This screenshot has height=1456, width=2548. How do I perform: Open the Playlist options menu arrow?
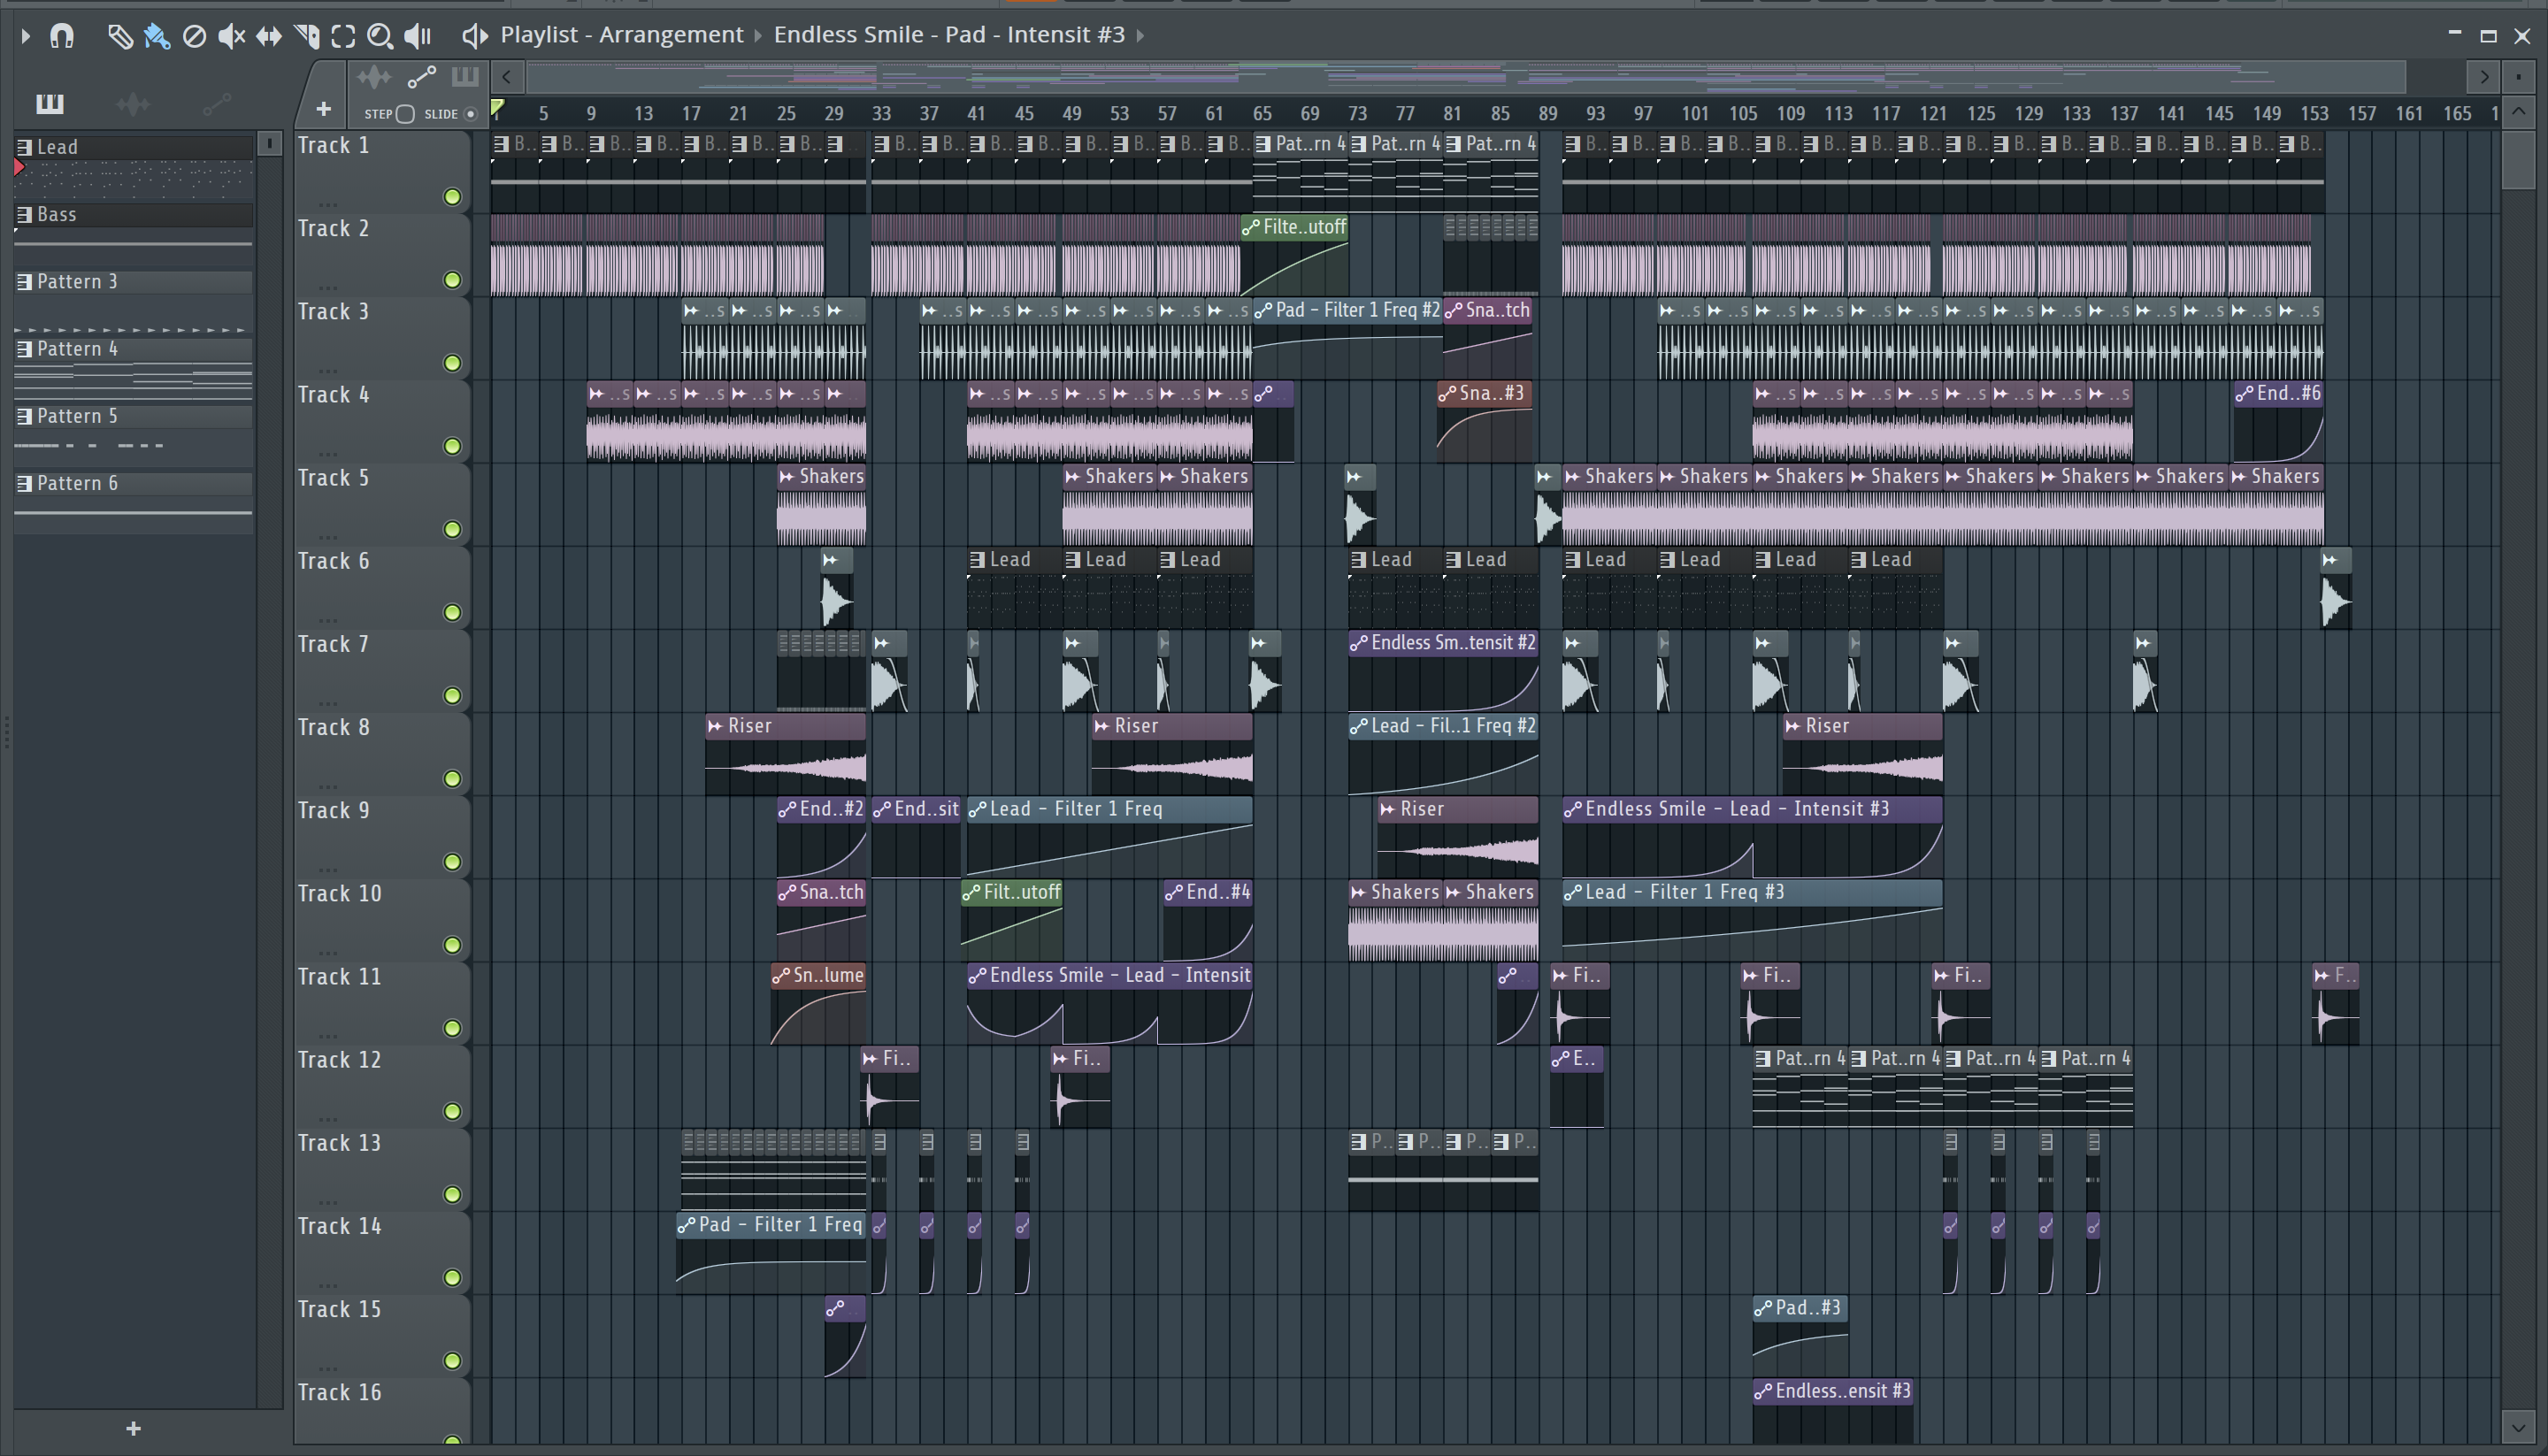pos(25,36)
